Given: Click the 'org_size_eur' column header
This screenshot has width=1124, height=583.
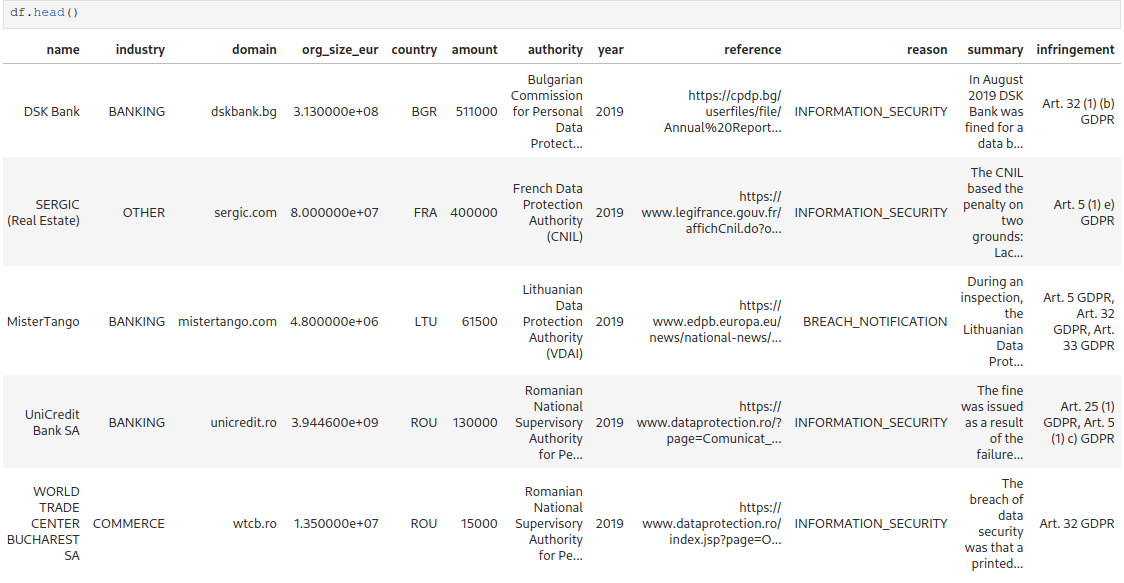Looking at the screenshot, I should tap(340, 50).
